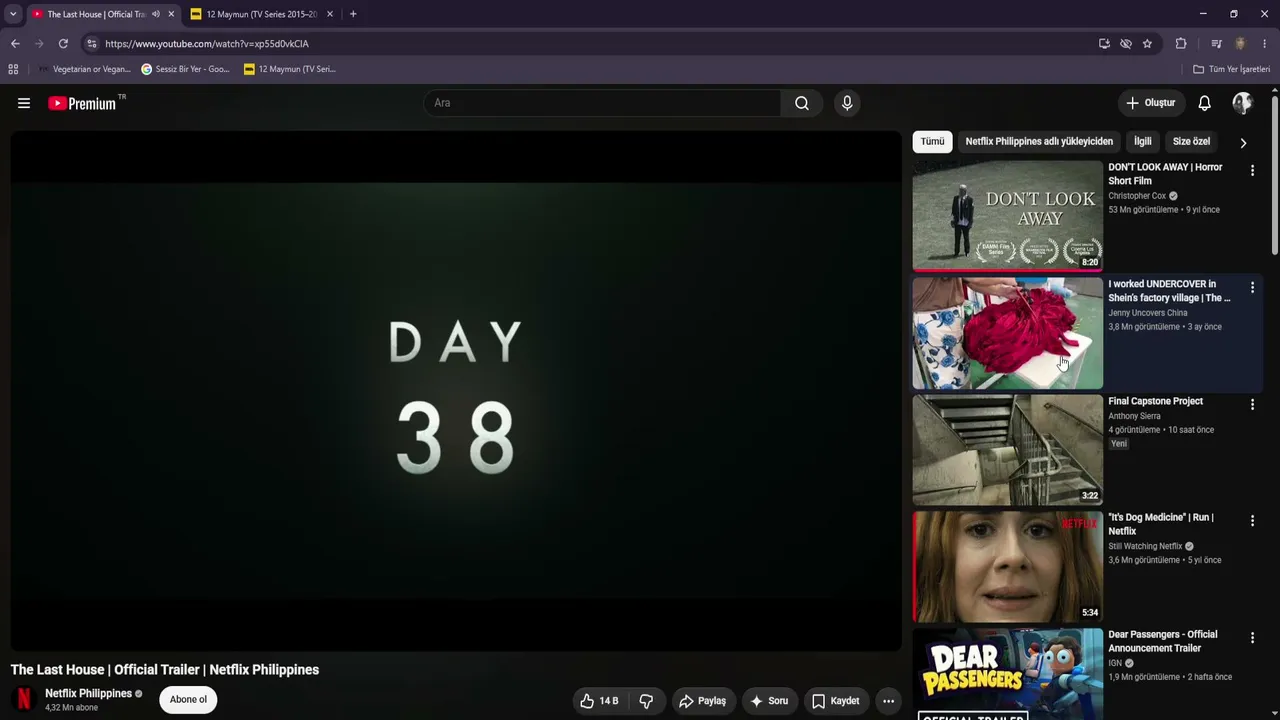The width and height of the screenshot is (1280, 720).
Task: Reload the current page
Action: coord(63,44)
